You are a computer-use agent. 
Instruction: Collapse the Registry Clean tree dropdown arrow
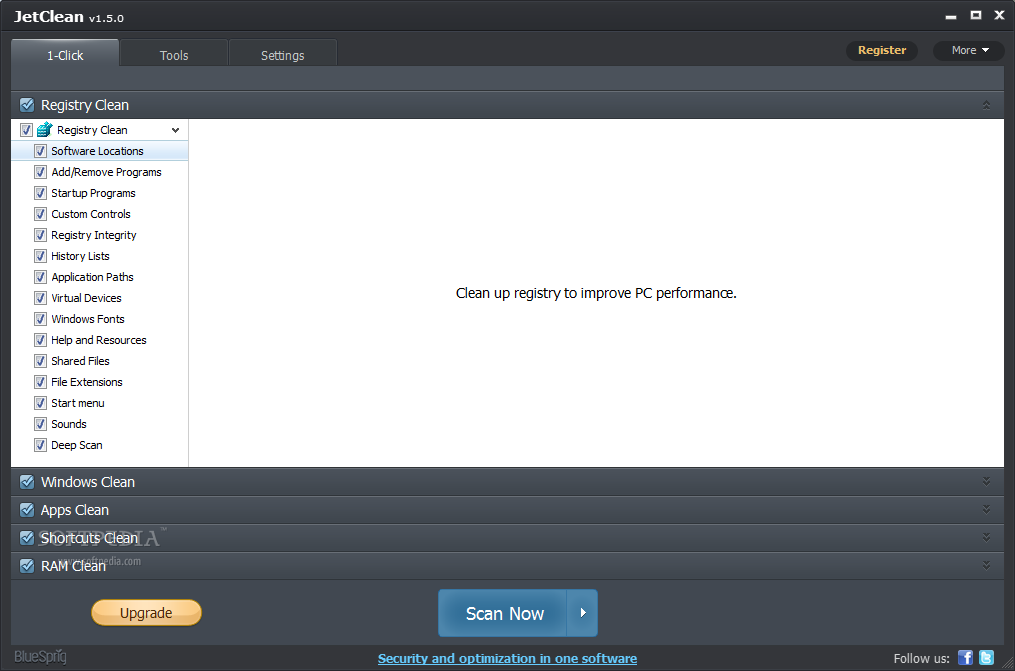click(175, 130)
